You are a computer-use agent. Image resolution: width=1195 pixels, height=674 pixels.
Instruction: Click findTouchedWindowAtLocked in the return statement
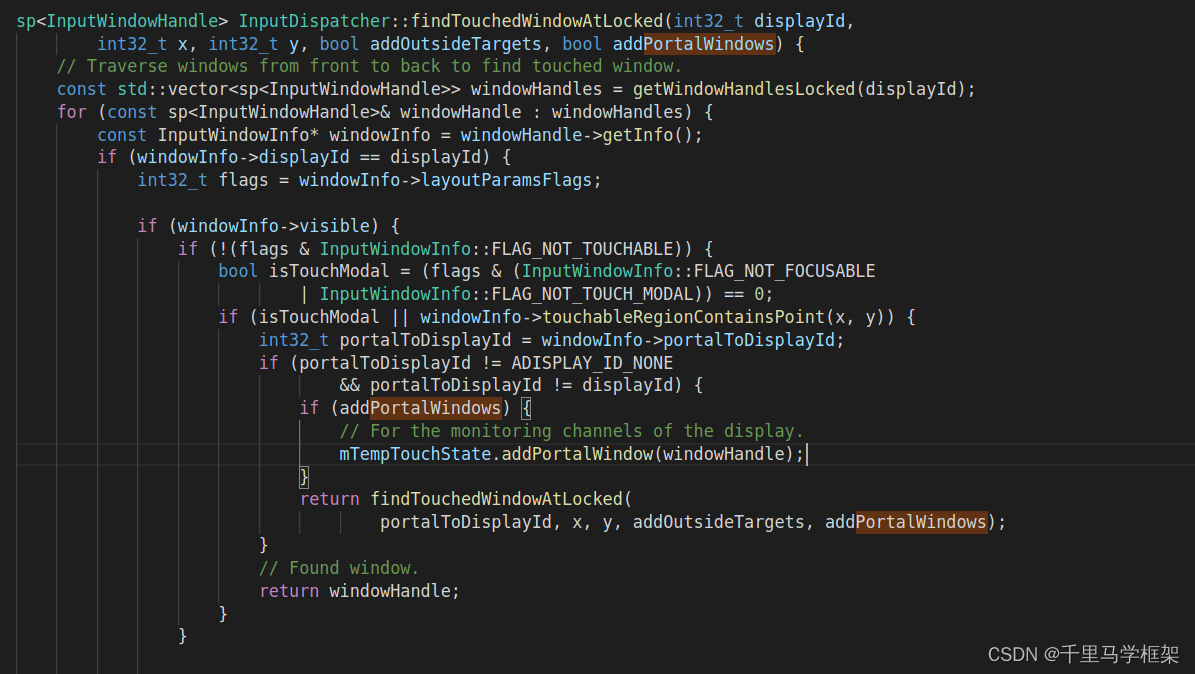click(x=497, y=499)
